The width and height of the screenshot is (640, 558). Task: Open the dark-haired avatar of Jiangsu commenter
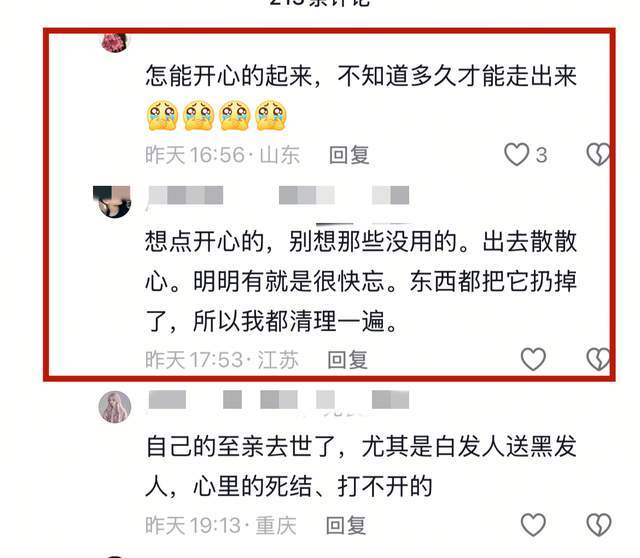click(x=112, y=202)
